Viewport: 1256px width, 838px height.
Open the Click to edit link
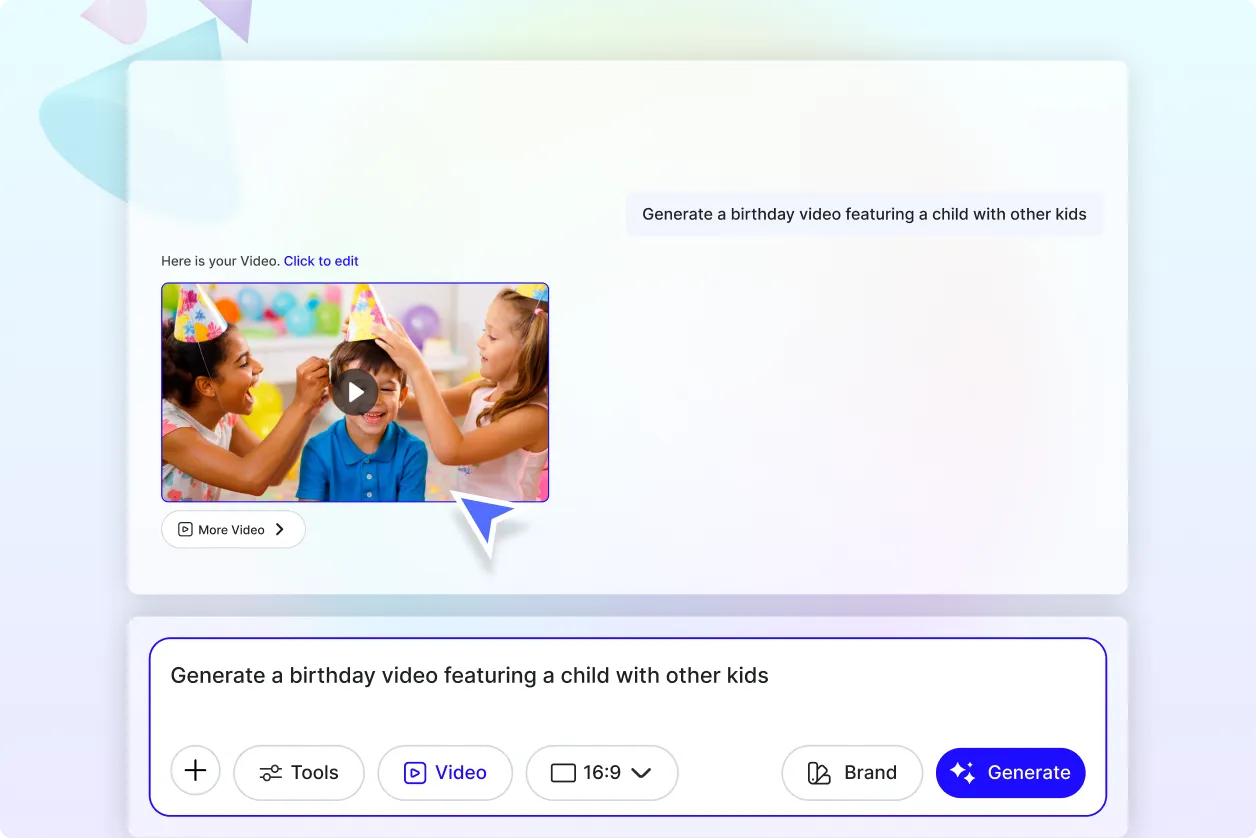(x=320, y=261)
